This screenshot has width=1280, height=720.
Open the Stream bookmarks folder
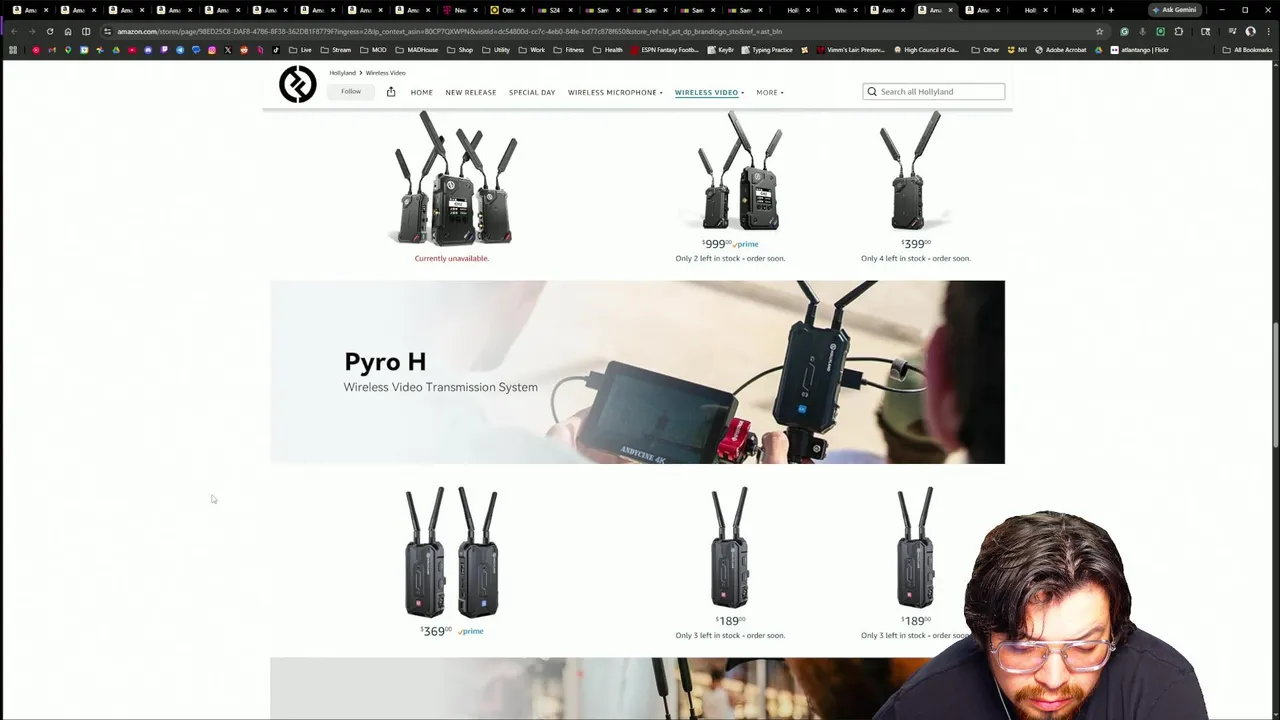[336, 50]
